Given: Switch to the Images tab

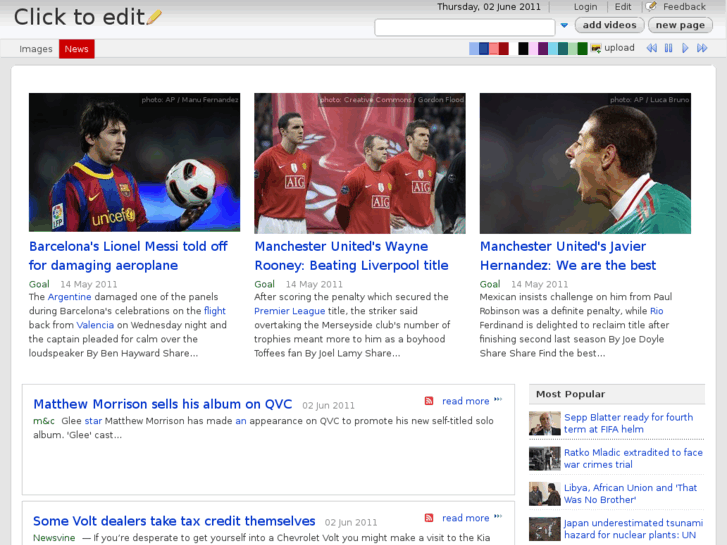Looking at the screenshot, I should click(x=36, y=49).
